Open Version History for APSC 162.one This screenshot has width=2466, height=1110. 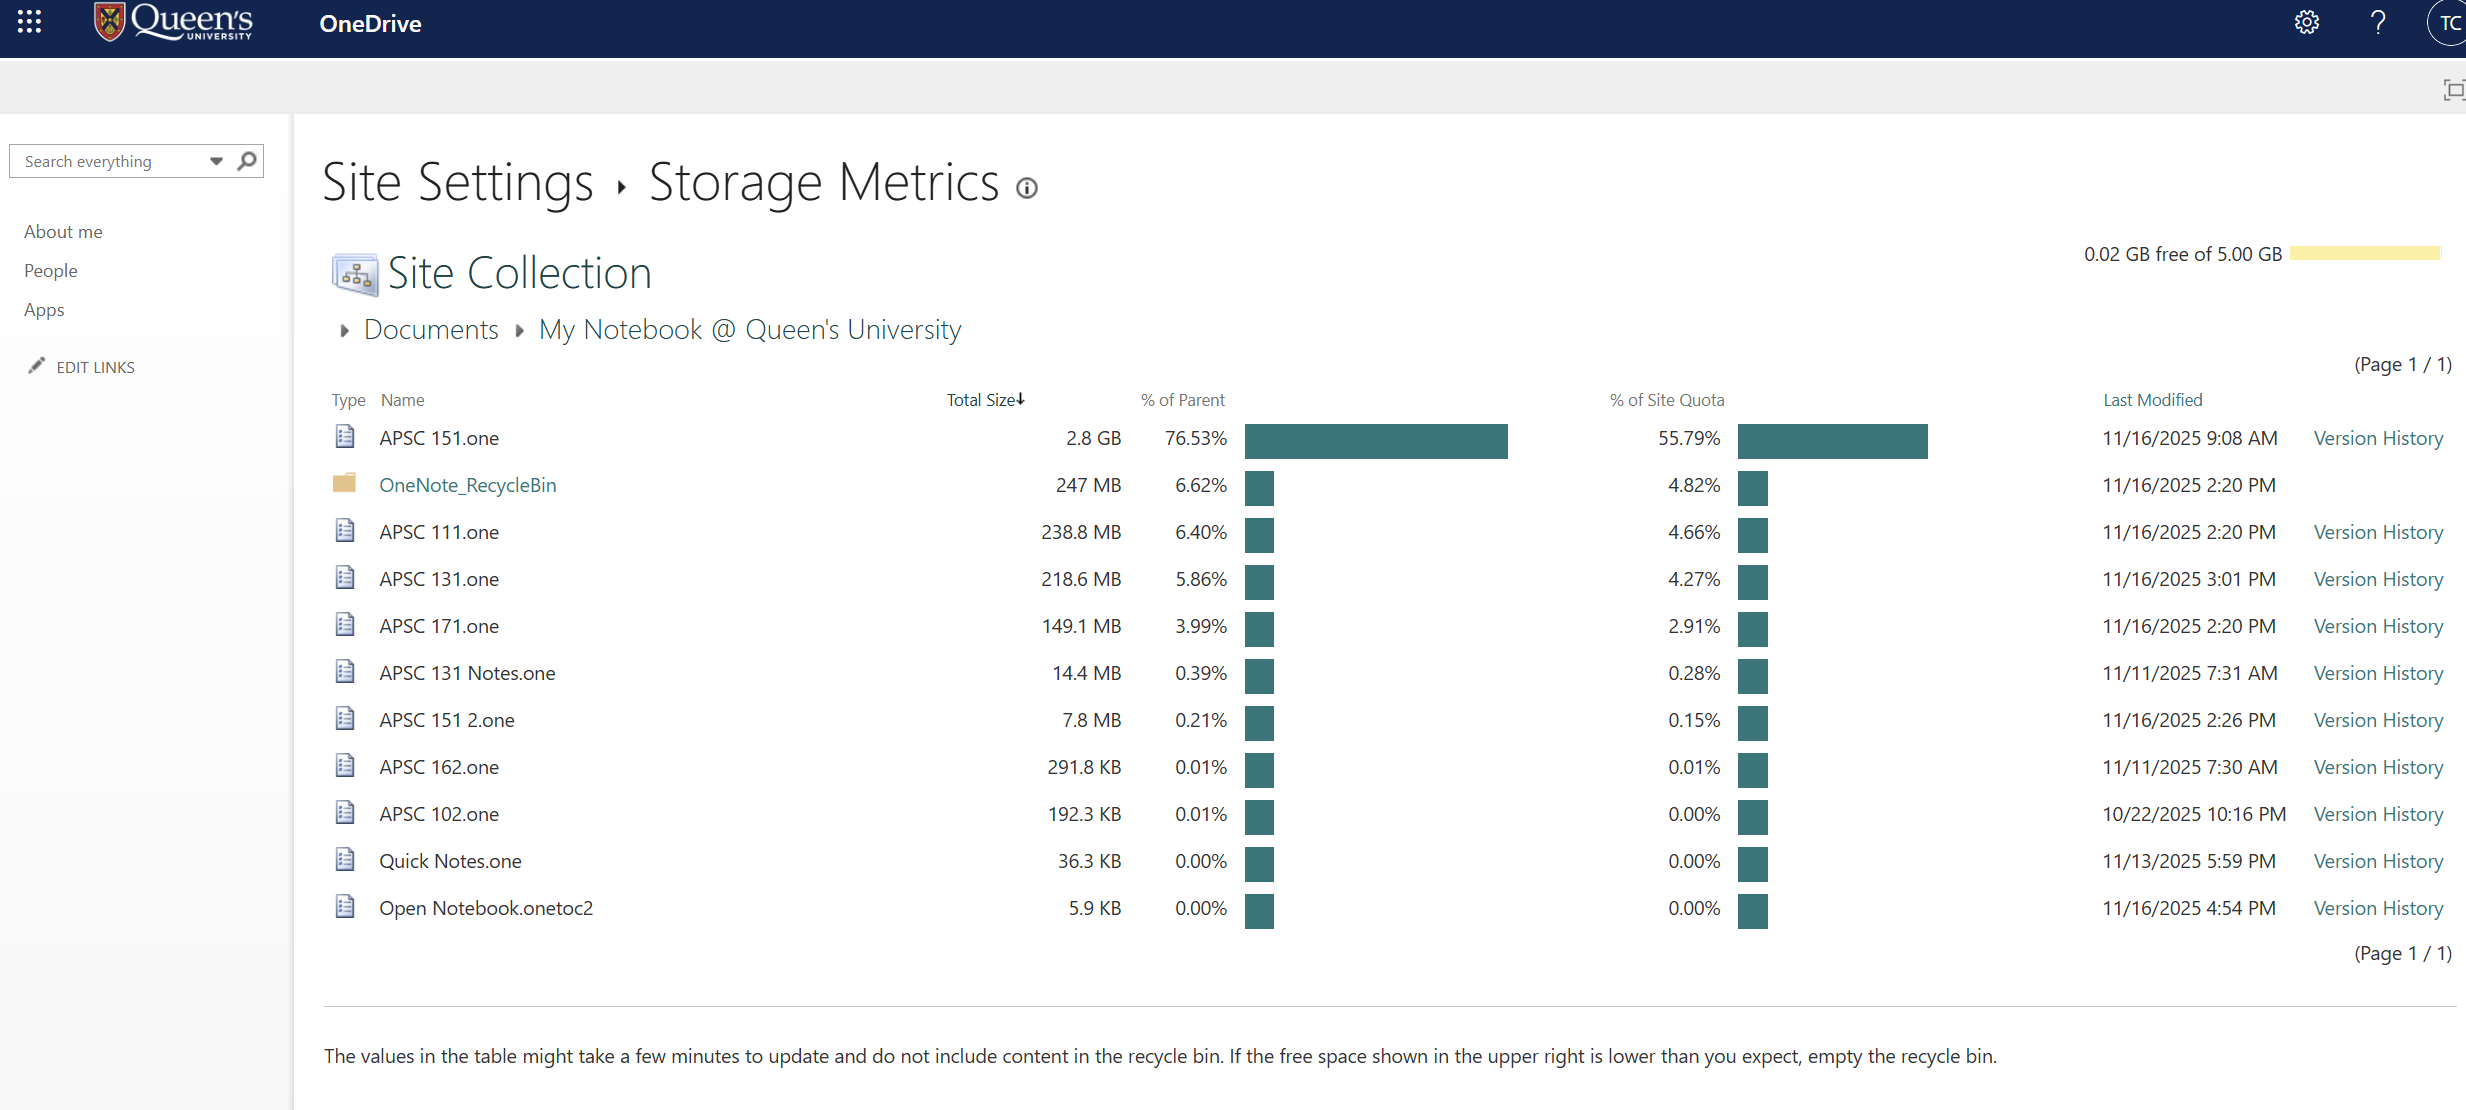click(2378, 767)
